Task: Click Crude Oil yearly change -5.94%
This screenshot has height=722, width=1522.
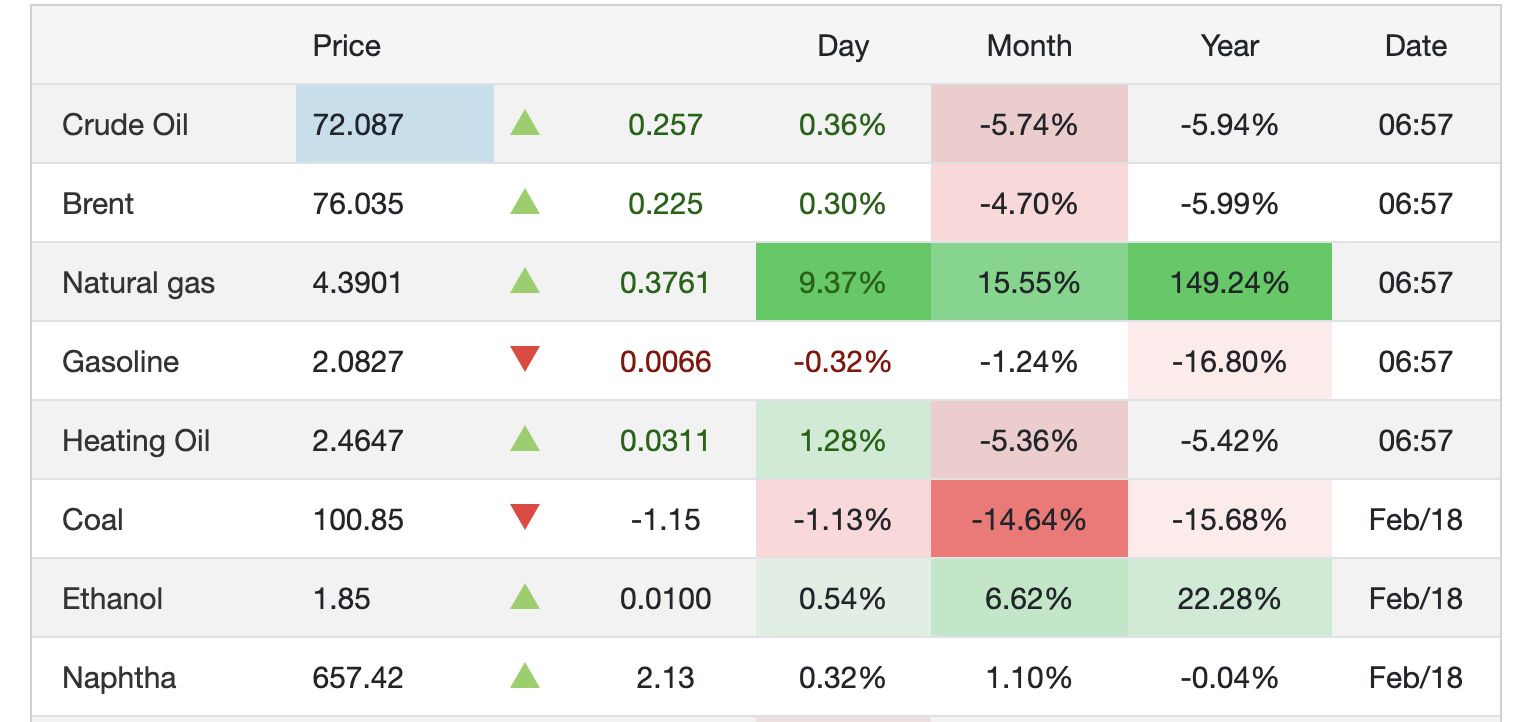Action: [x=1230, y=125]
